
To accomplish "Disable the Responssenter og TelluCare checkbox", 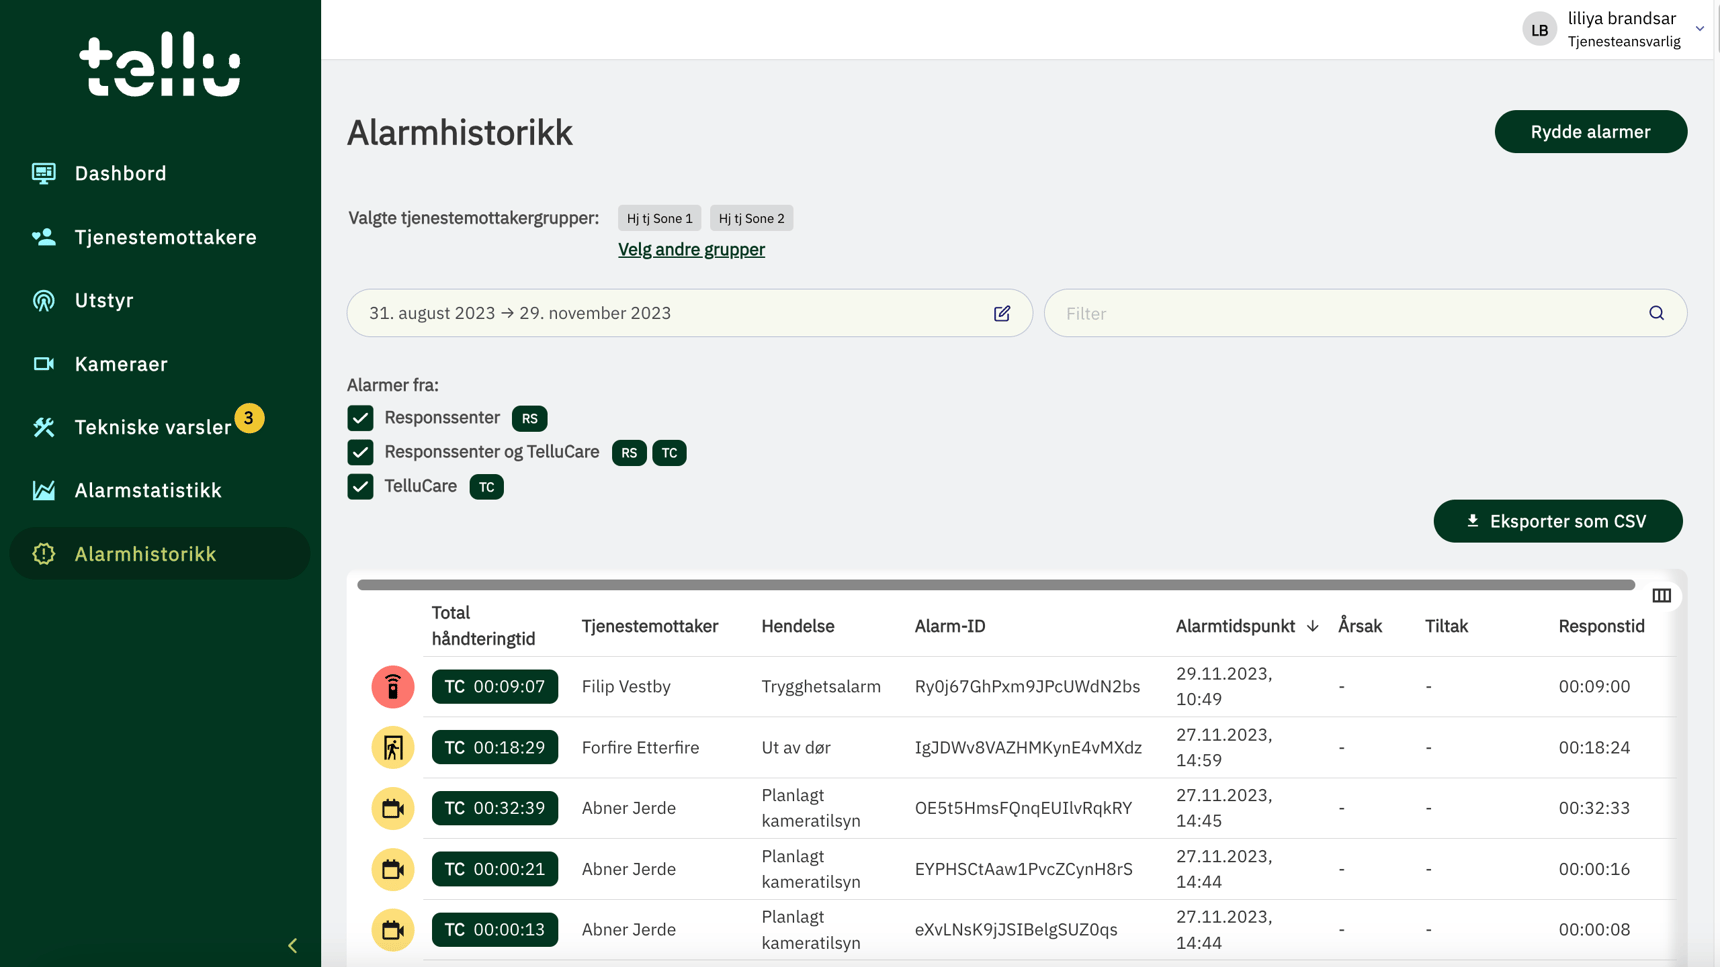I will (360, 452).
